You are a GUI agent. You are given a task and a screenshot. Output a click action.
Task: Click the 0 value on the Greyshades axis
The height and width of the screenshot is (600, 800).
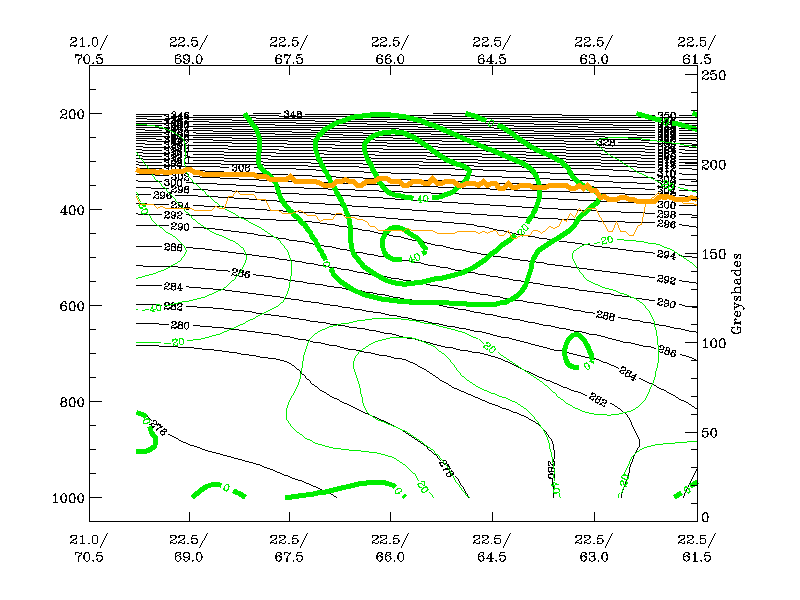pyautogui.click(x=705, y=516)
